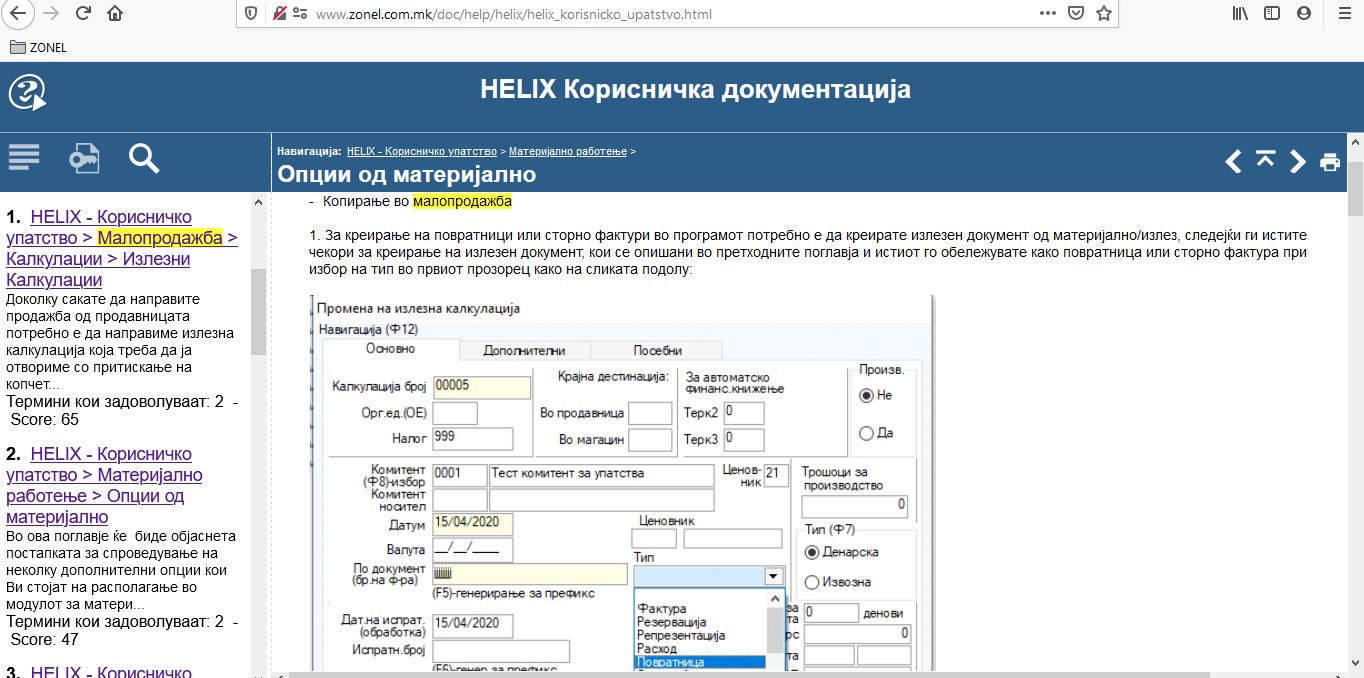The image size is (1364, 678).
Task: Open the page actions three-dot menu
Action: (1047, 14)
